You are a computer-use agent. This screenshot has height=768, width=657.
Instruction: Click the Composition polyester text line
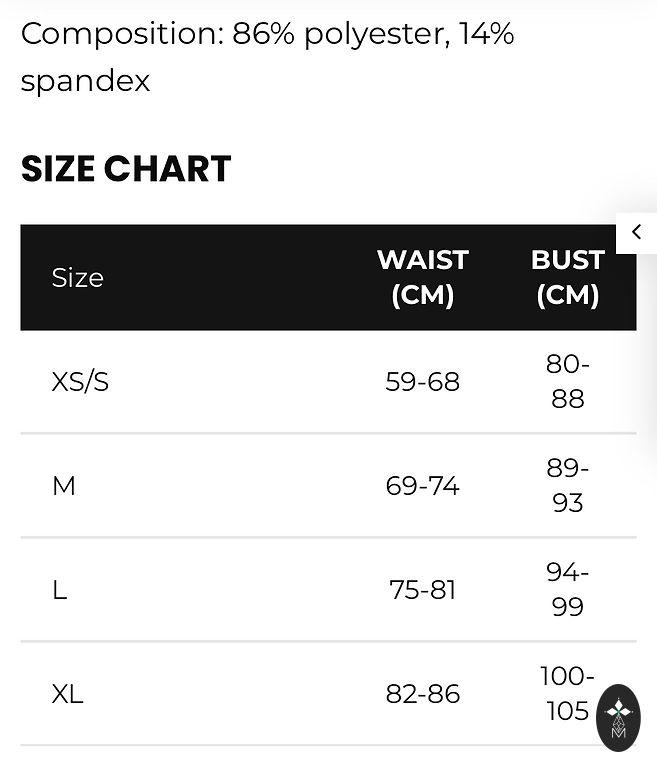pos(268,34)
